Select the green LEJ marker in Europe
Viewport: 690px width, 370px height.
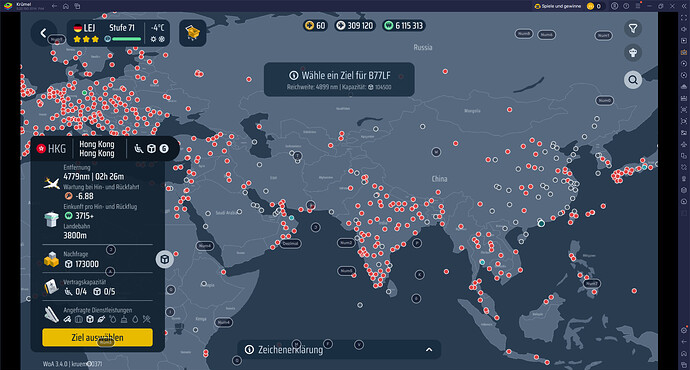tap(84, 92)
